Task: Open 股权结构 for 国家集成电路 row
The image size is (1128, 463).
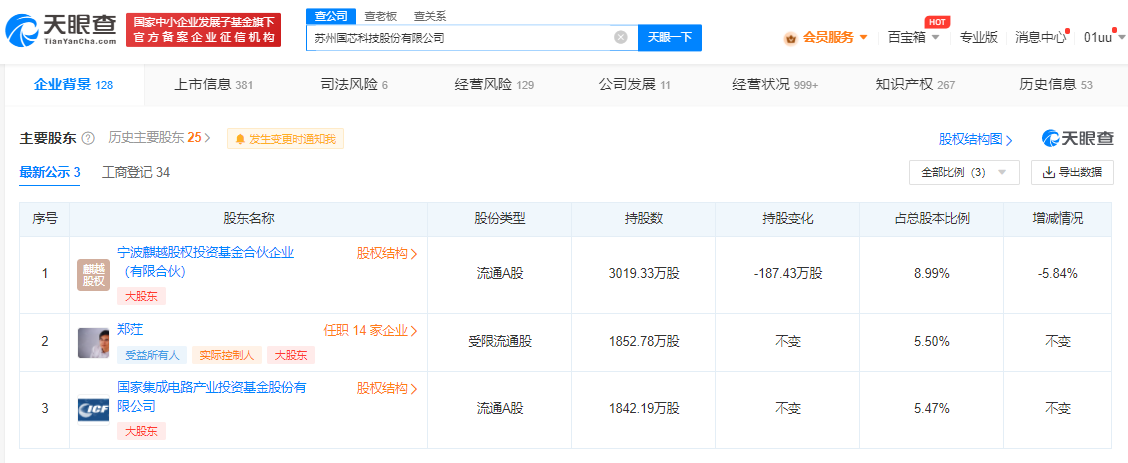Action: pos(387,389)
